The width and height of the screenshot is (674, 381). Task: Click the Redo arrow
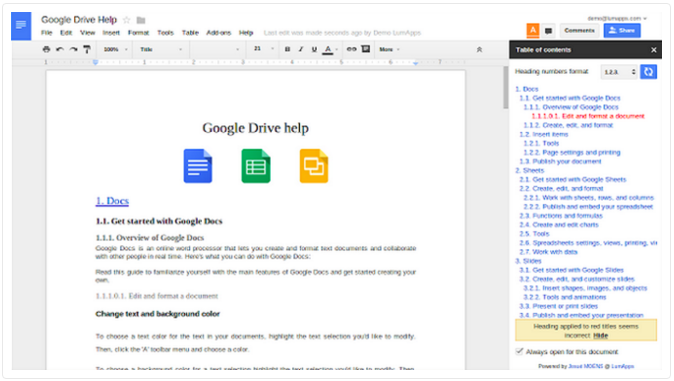click(74, 49)
